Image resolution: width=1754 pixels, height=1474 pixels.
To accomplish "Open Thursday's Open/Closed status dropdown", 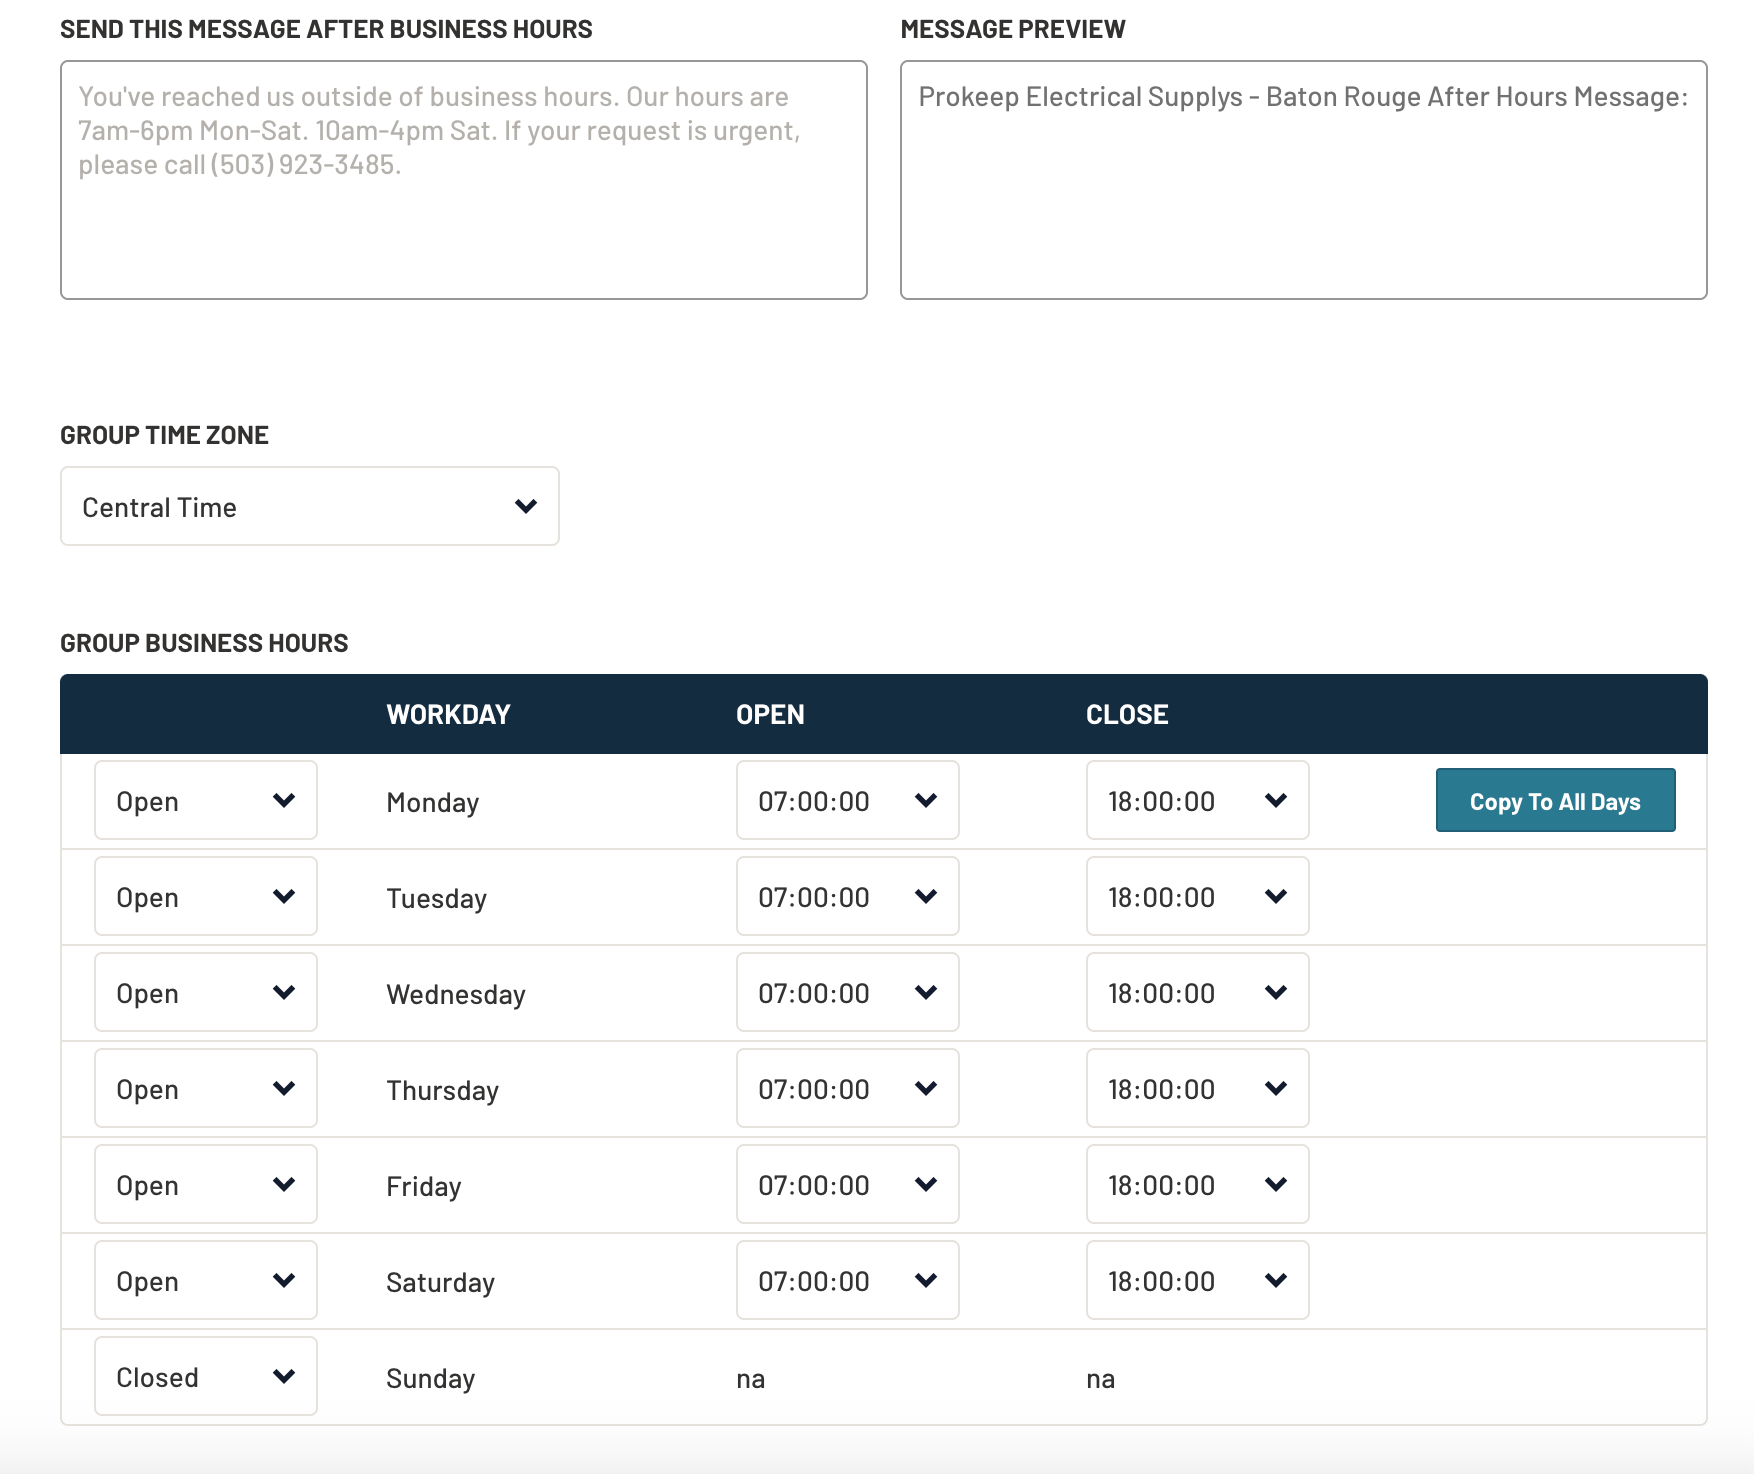I will tap(205, 1089).
